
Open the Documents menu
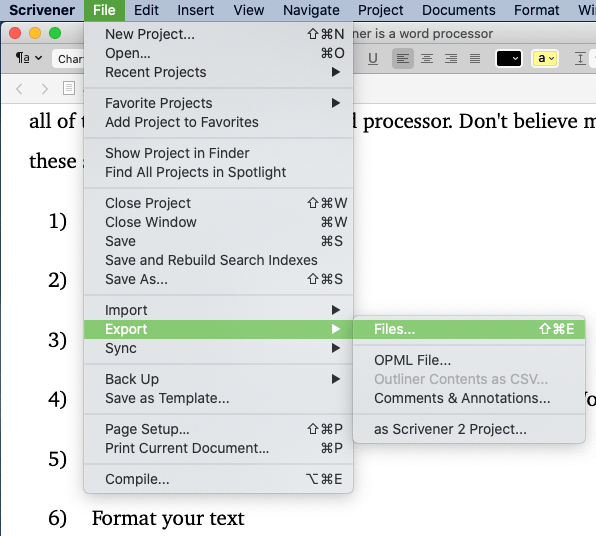(x=459, y=10)
